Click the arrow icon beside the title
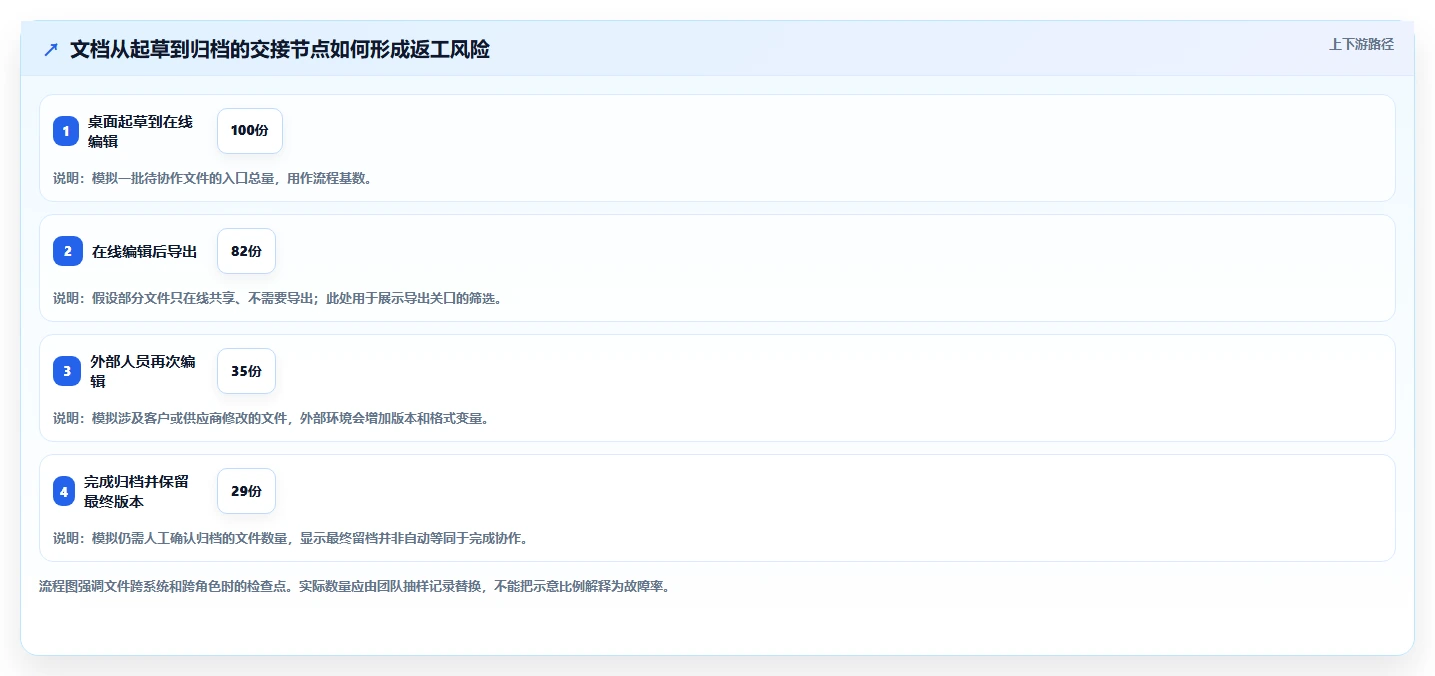 click(51, 49)
